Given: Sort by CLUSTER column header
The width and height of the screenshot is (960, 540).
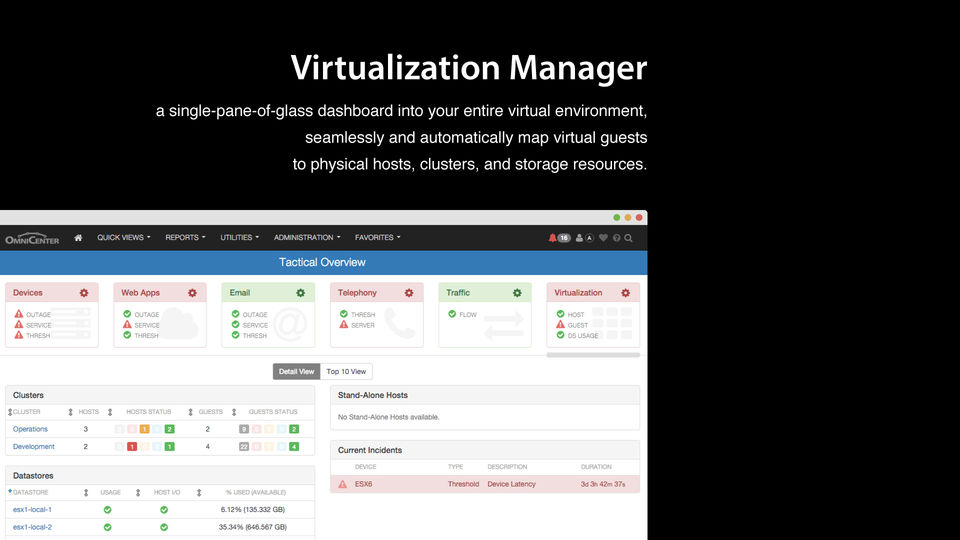Looking at the screenshot, I should coord(27,412).
